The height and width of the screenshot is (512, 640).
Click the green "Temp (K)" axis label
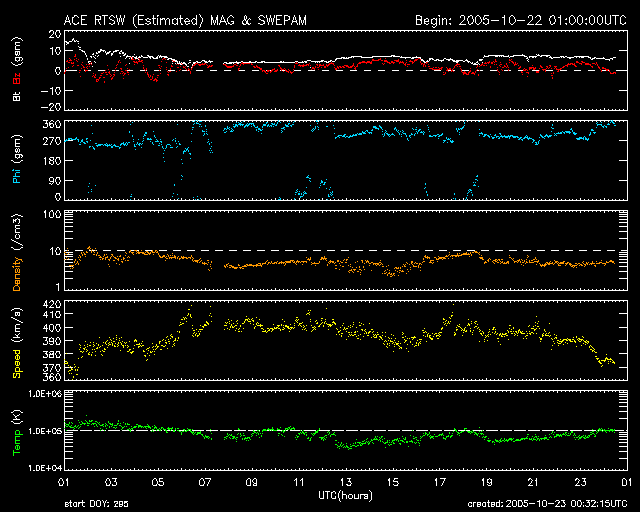pos(17,433)
